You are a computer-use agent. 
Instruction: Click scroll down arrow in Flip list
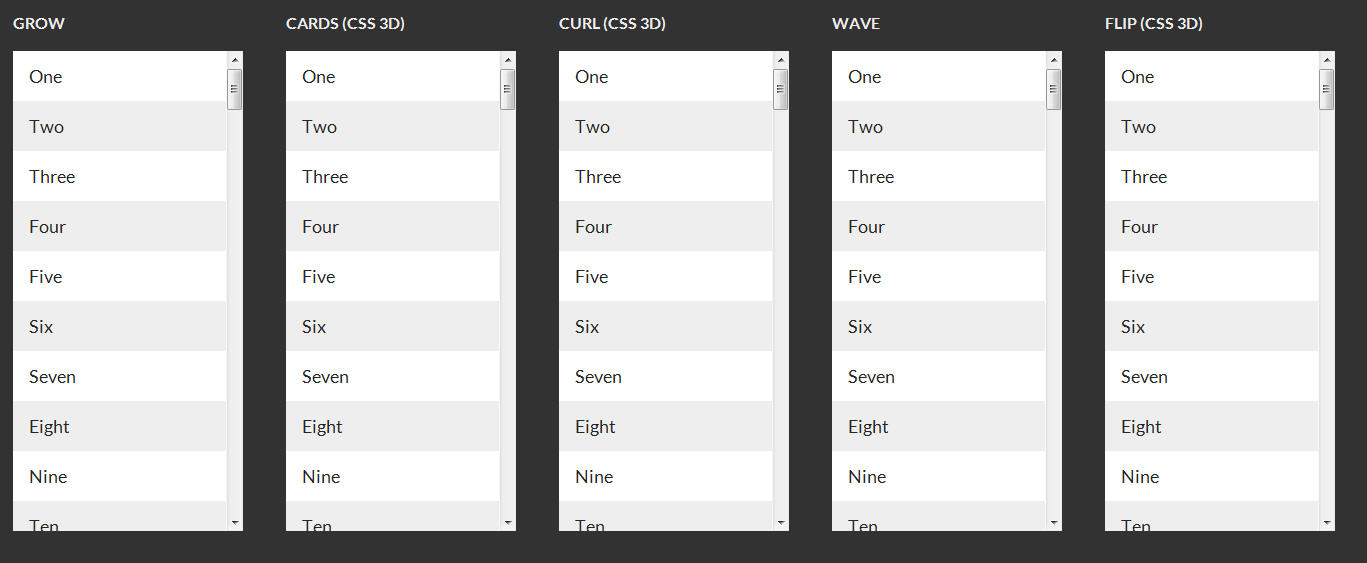(1327, 522)
